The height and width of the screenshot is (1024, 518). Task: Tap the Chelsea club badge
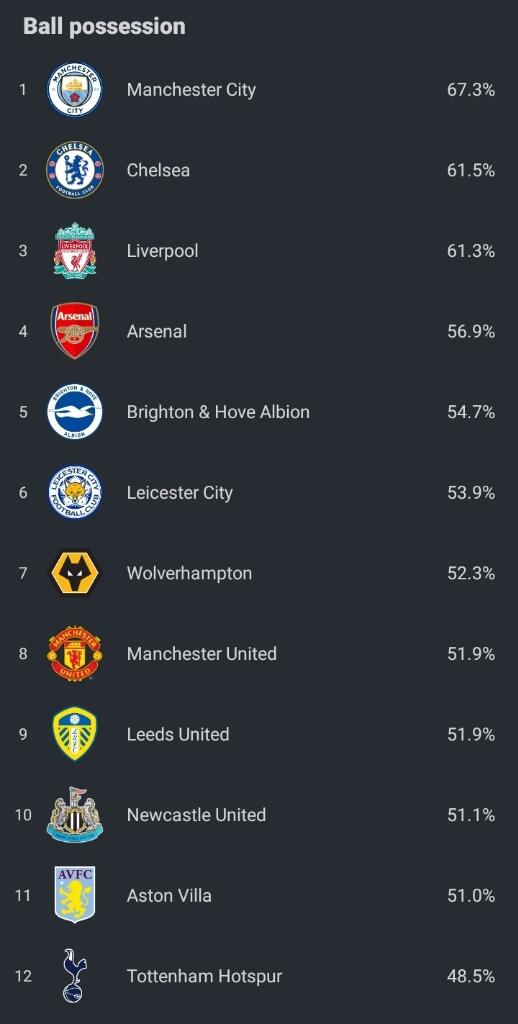[x=74, y=170]
